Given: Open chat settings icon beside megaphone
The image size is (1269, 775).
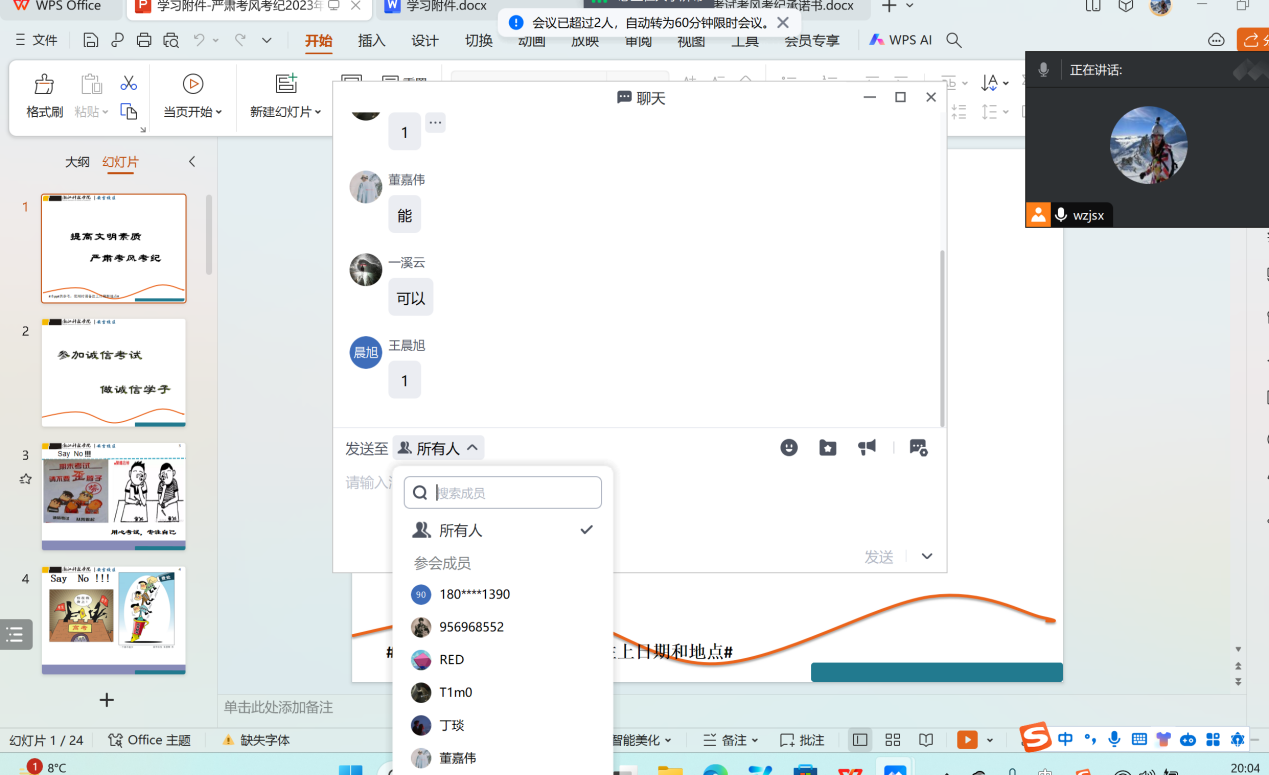Looking at the screenshot, I should 918,448.
